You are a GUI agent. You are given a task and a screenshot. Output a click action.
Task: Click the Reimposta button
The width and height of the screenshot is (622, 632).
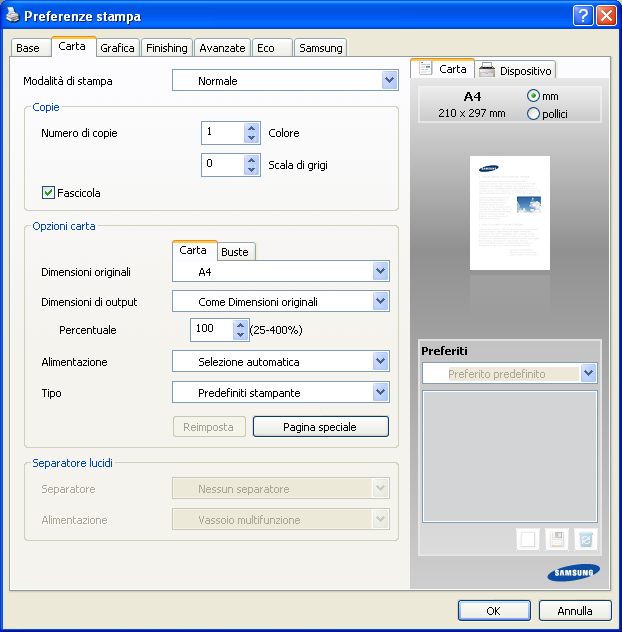tap(209, 426)
